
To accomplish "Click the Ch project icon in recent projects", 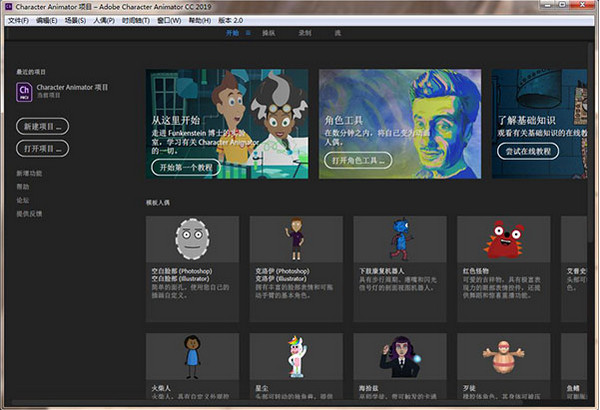I will pyautogui.click(x=24, y=93).
